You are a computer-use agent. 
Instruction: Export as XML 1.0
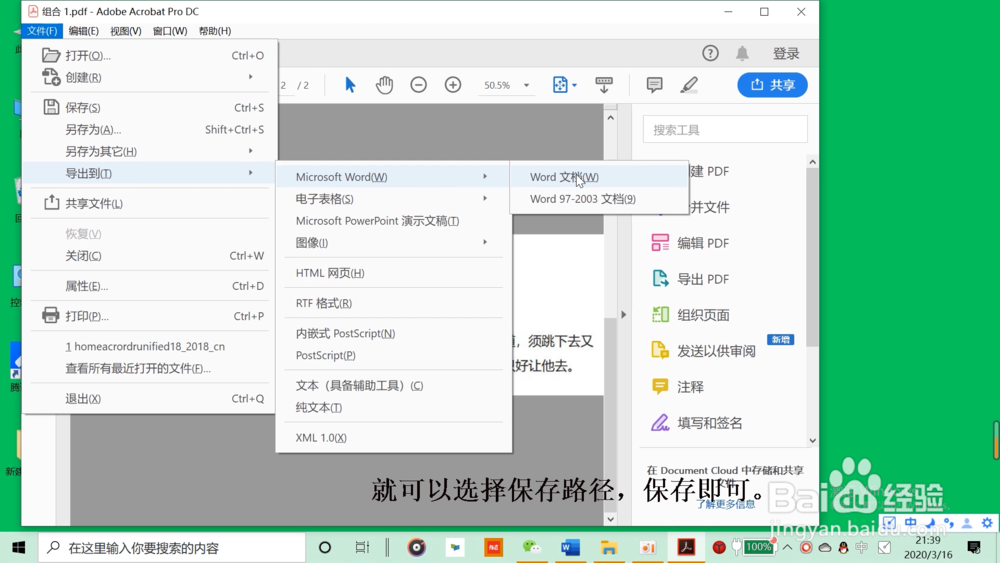(x=393, y=437)
